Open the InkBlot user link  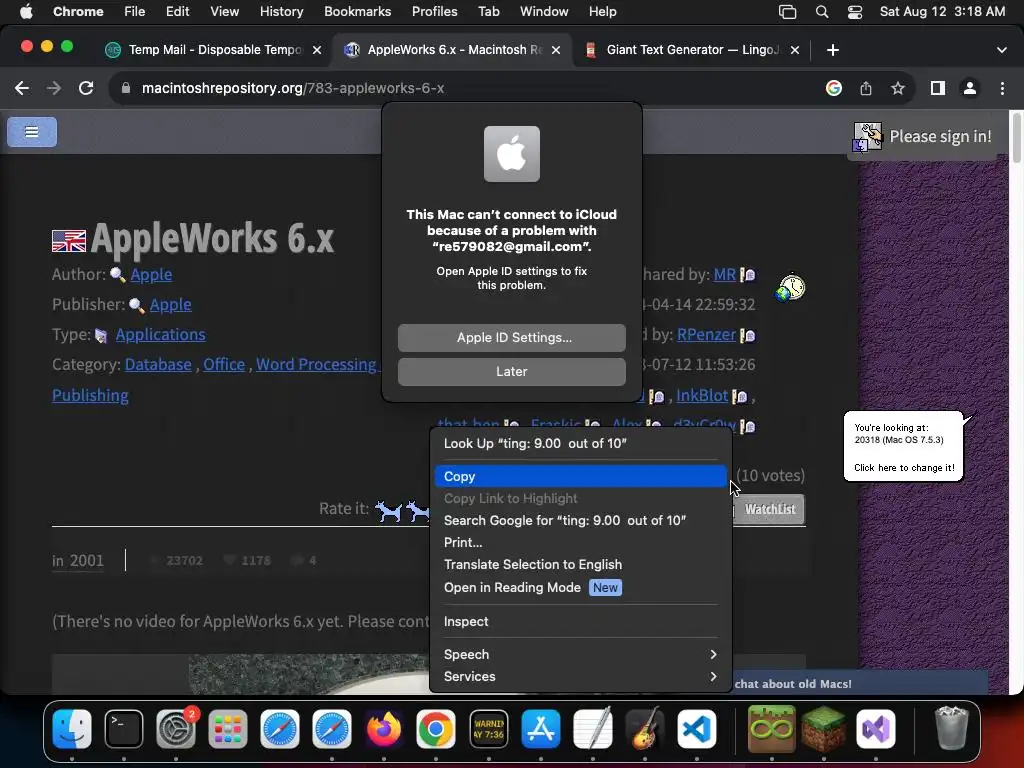tap(702, 396)
